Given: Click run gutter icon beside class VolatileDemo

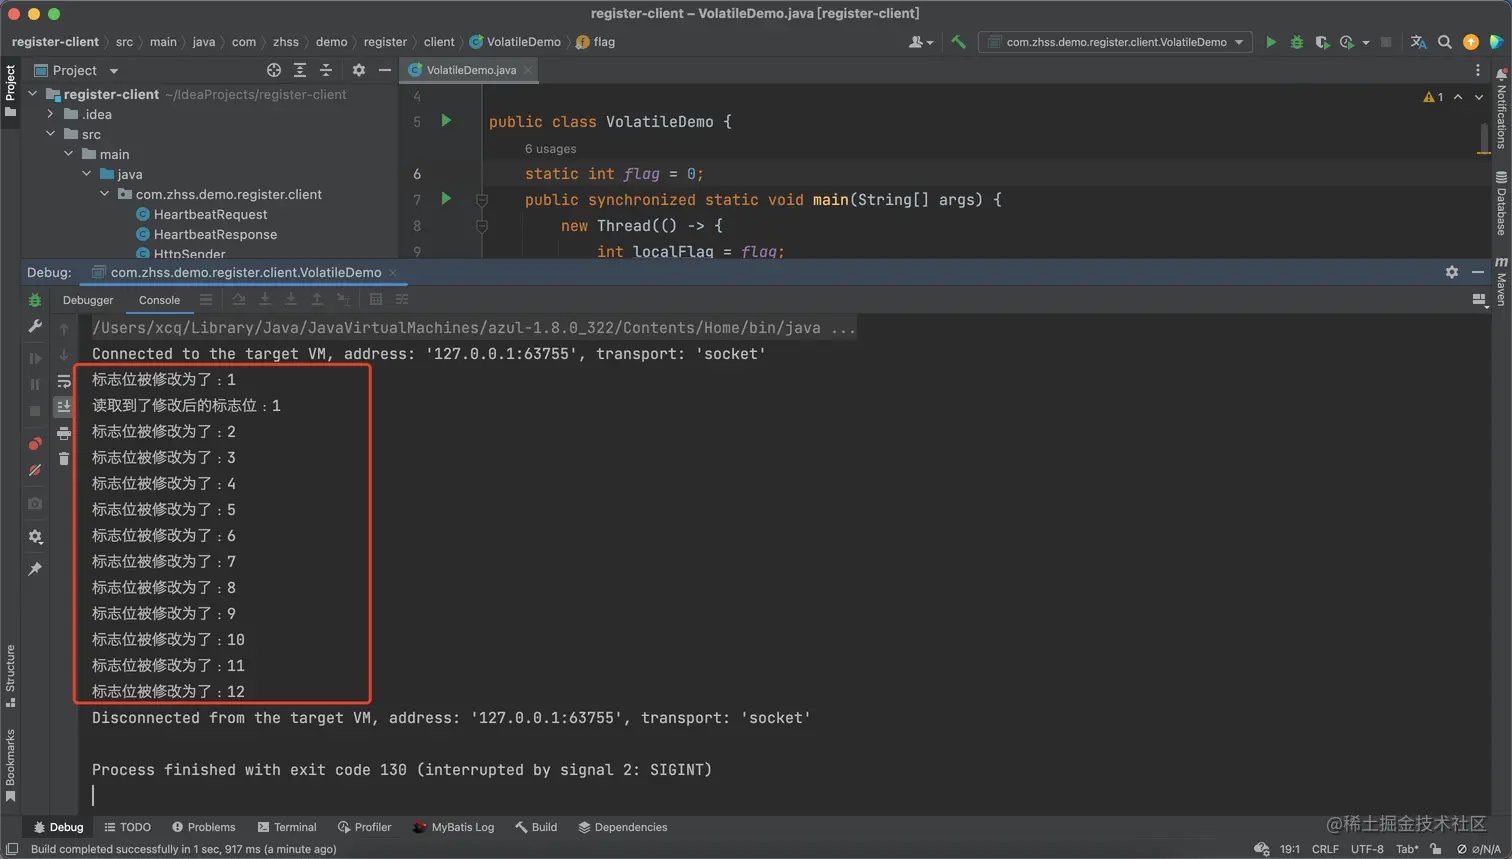Looking at the screenshot, I should 447,121.
